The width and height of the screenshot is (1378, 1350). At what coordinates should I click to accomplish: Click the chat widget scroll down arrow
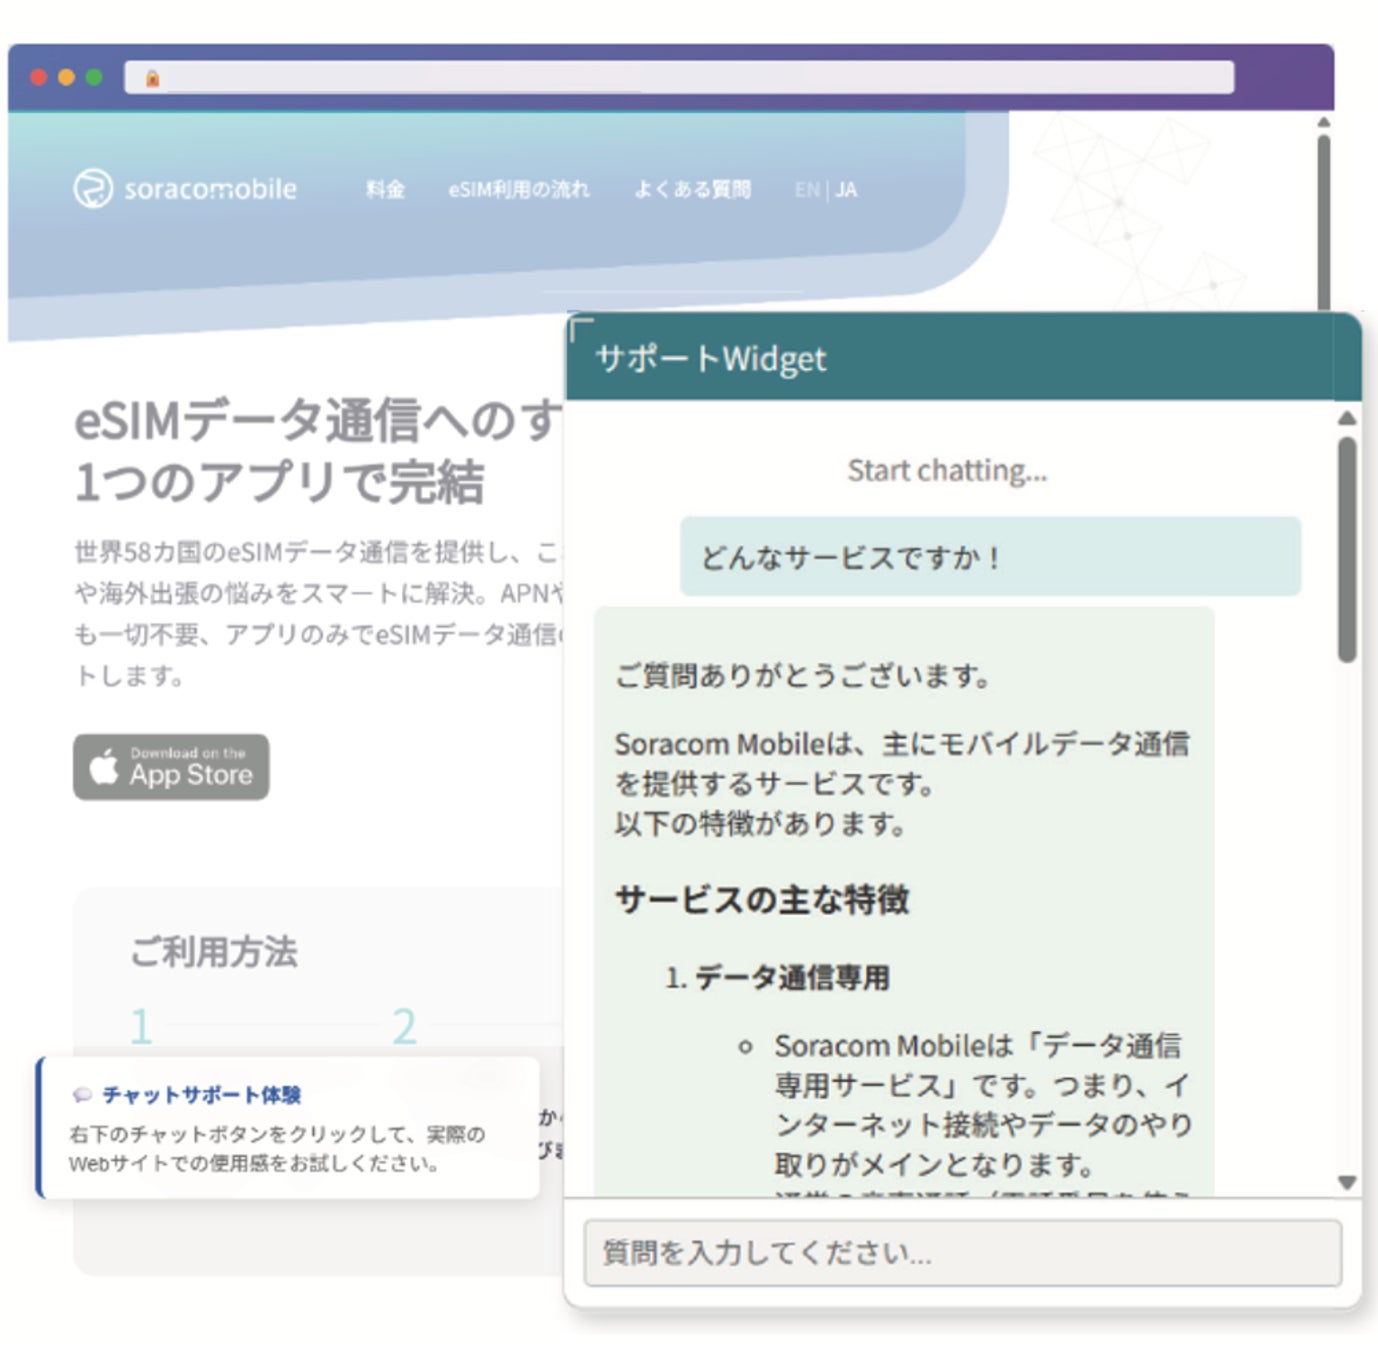[1347, 1182]
